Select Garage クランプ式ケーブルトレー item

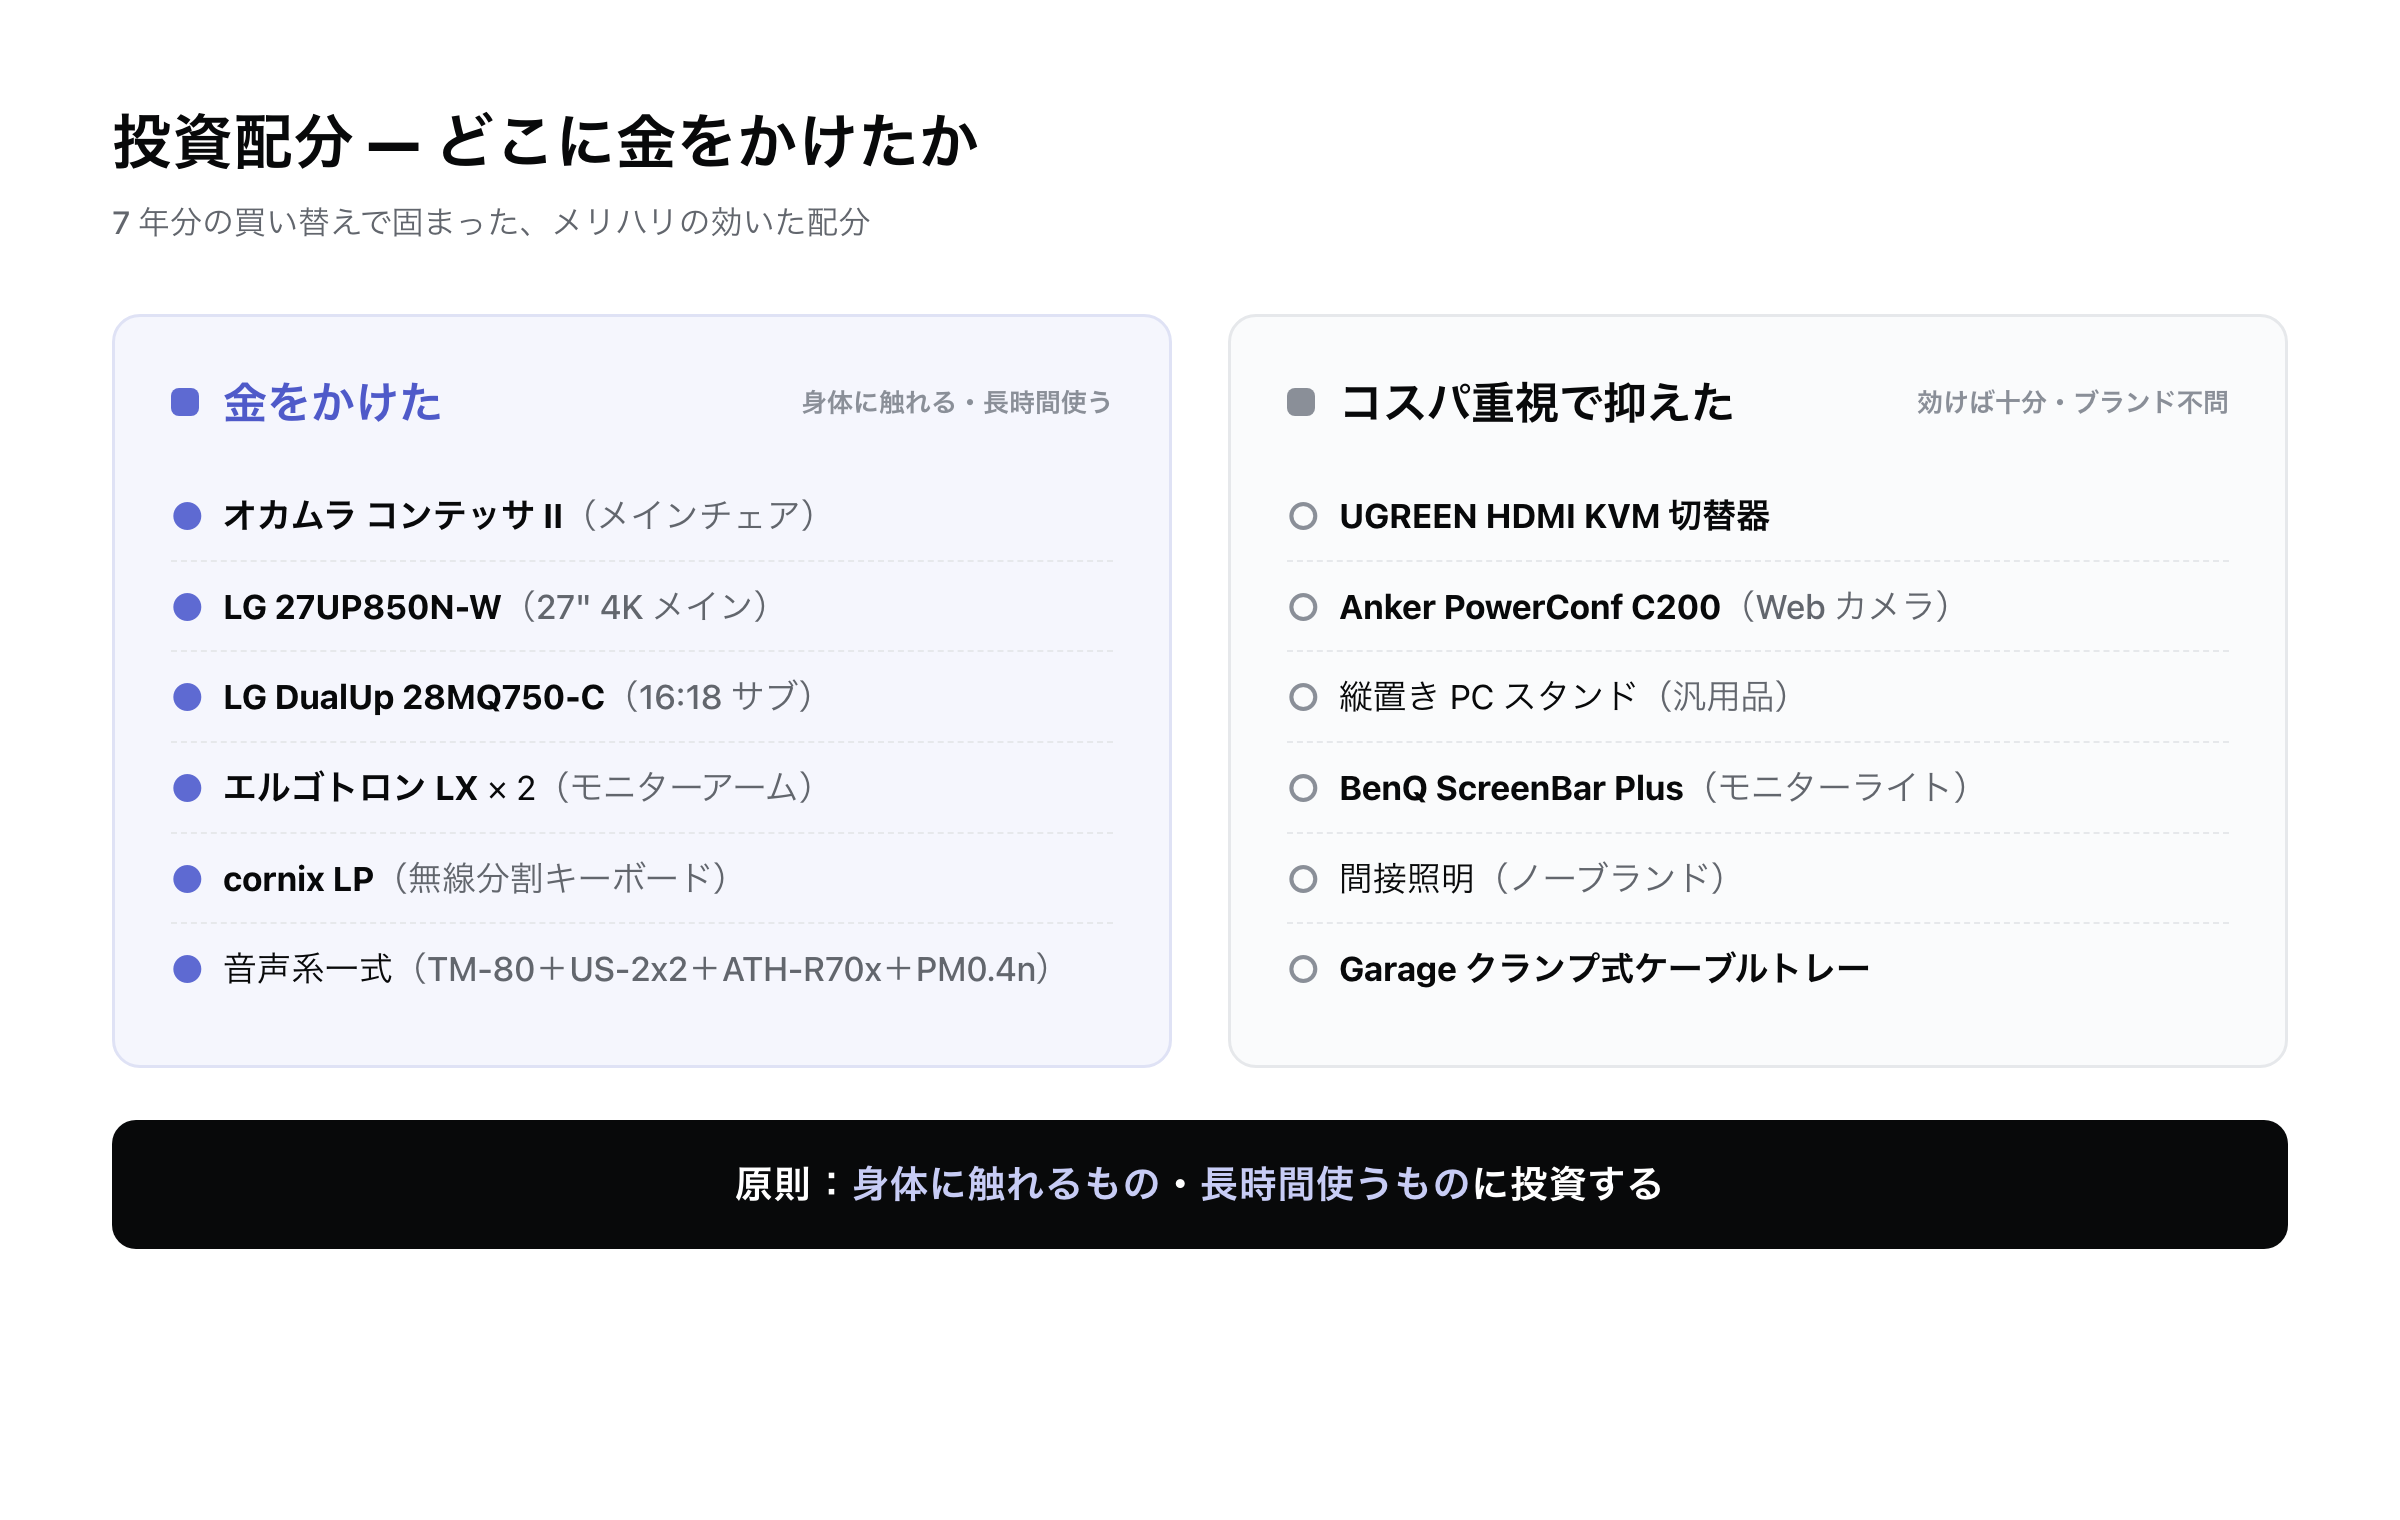[1604, 969]
